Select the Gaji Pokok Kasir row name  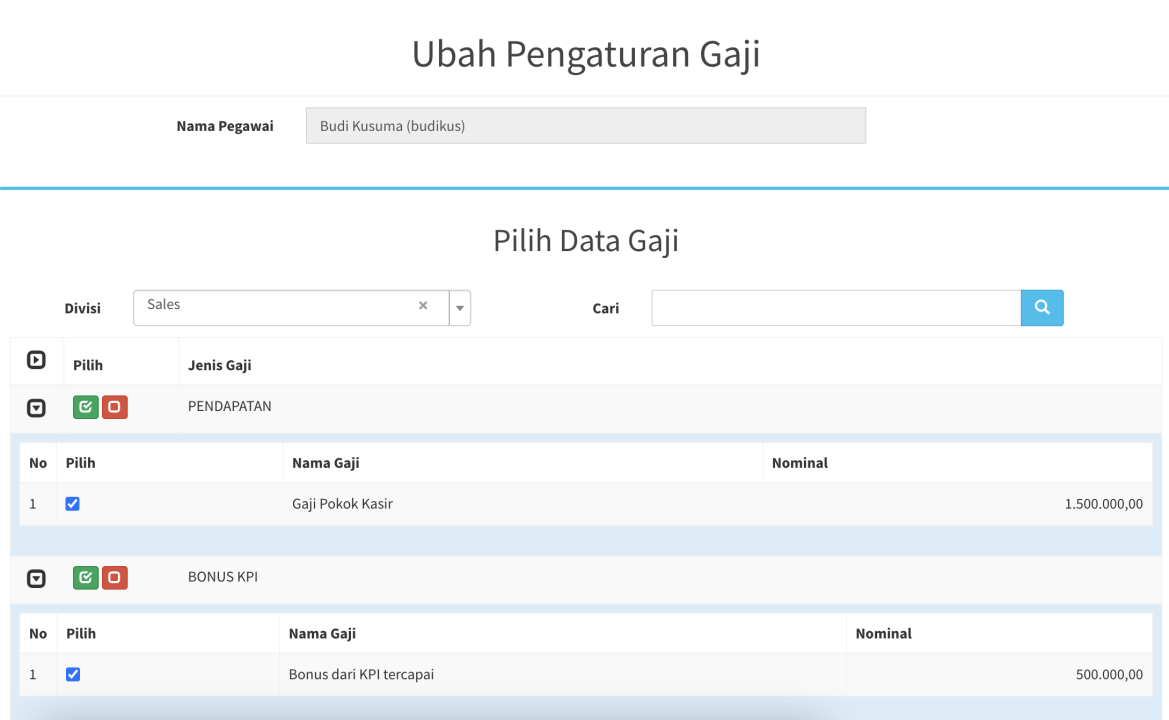[x=342, y=504]
